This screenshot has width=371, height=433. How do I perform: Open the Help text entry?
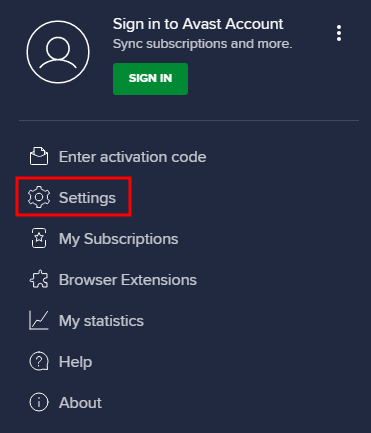(75, 362)
